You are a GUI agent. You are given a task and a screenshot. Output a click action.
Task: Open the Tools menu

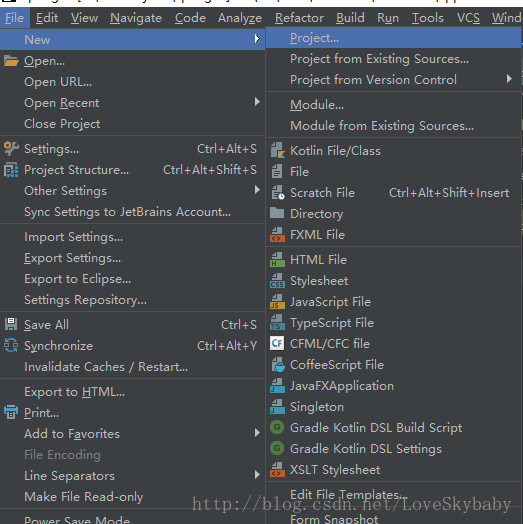point(428,18)
